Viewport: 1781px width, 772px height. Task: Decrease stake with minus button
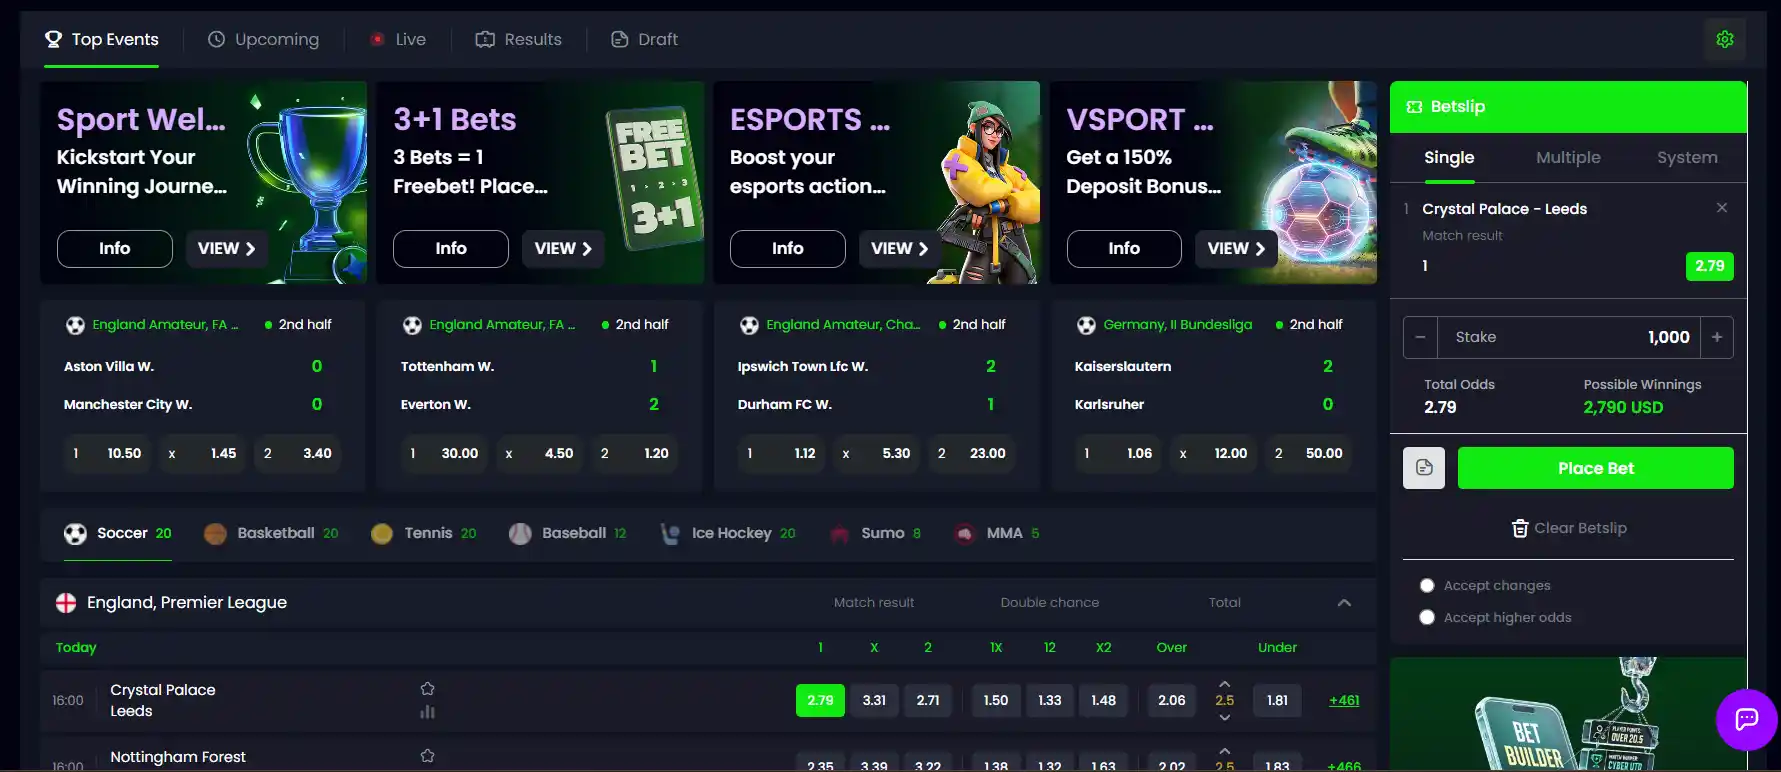(x=1420, y=337)
